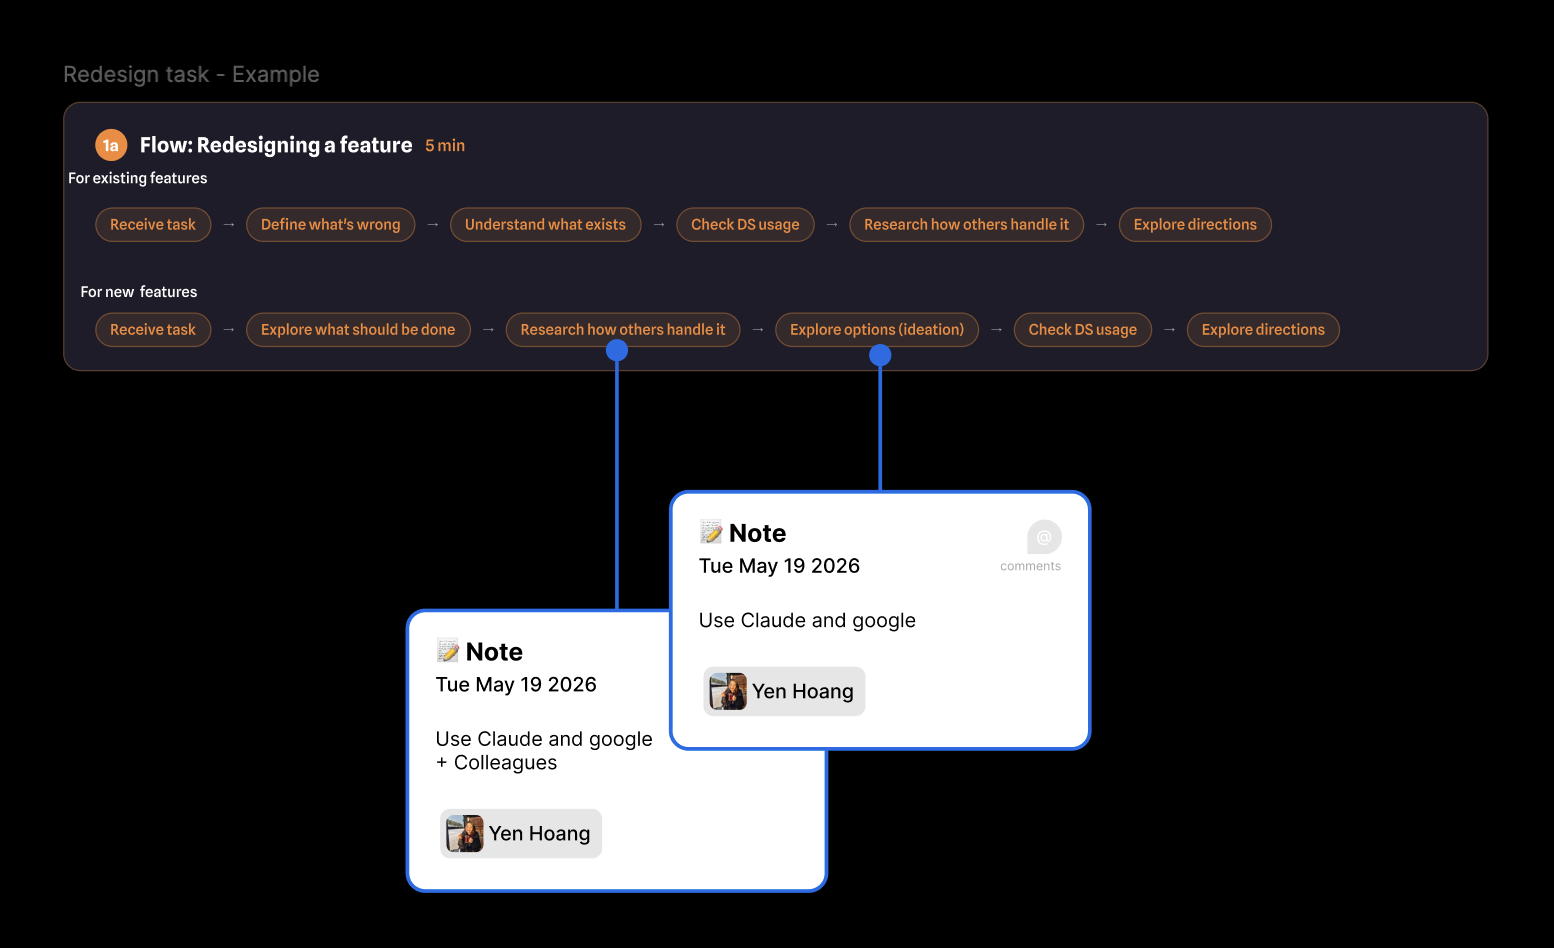
Task: Click the Tue May 19 2026 date in upper note
Action: pos(779,566)
